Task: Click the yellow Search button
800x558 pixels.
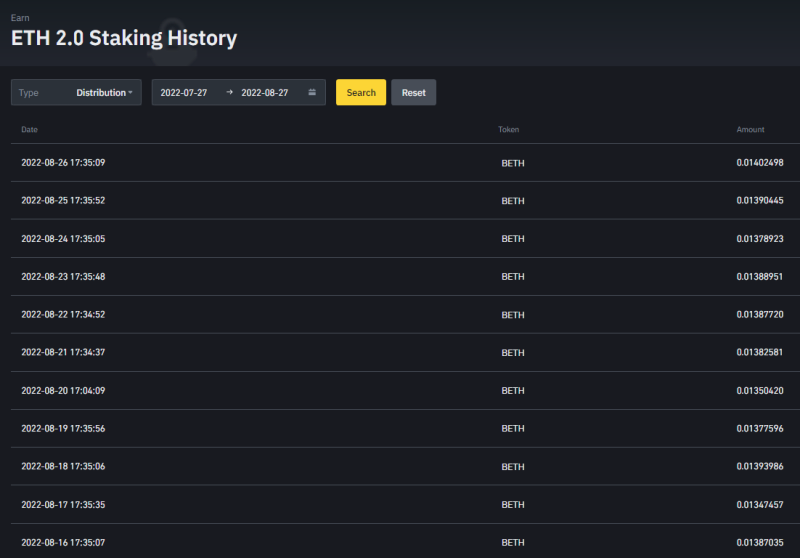Action: [361, 92]
